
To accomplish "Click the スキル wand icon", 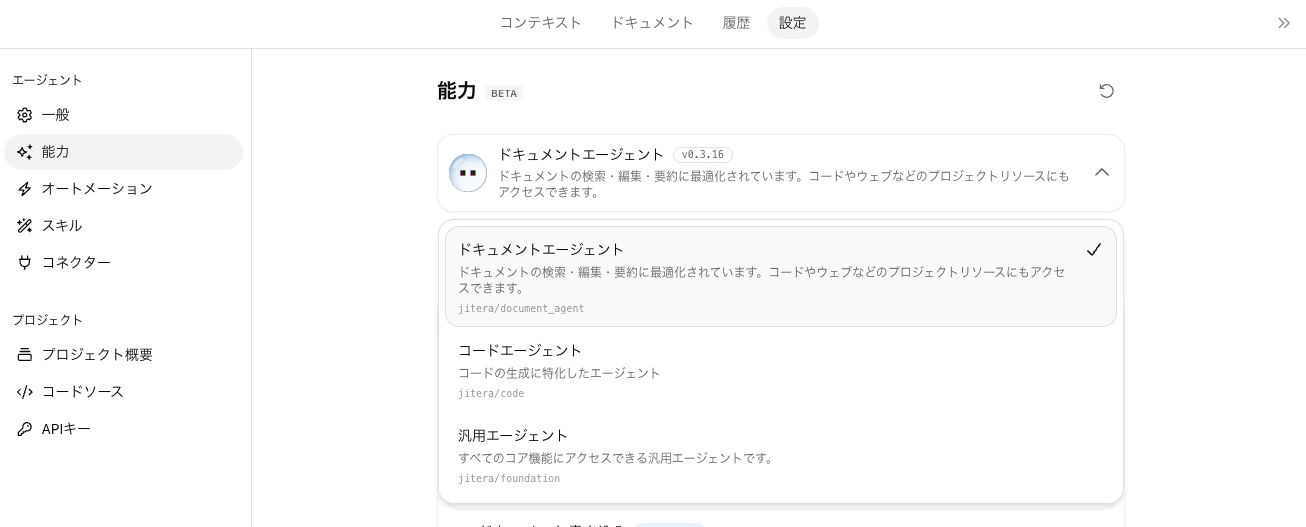I will [25, 226].
